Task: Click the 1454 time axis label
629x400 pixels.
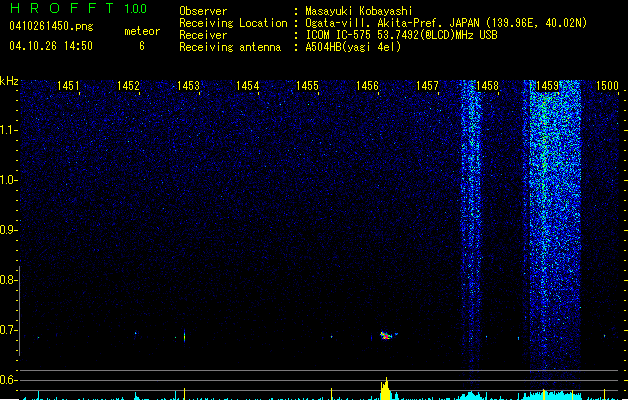Action: (248, 86)
